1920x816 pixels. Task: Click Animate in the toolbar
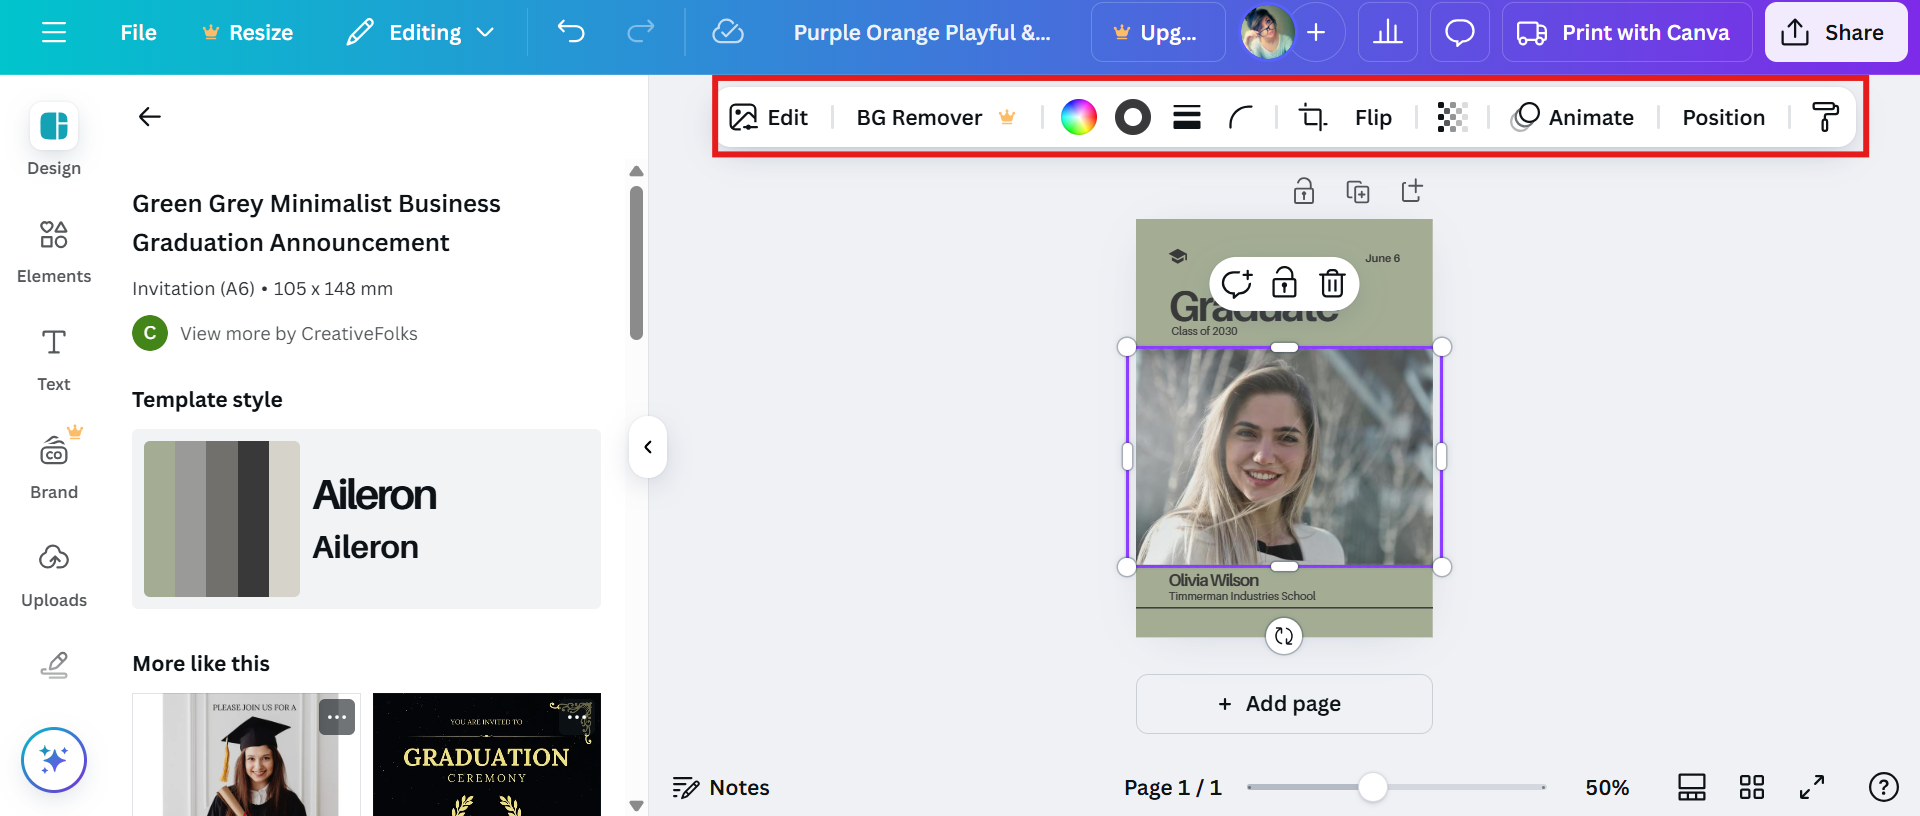tap(1573, 118)
